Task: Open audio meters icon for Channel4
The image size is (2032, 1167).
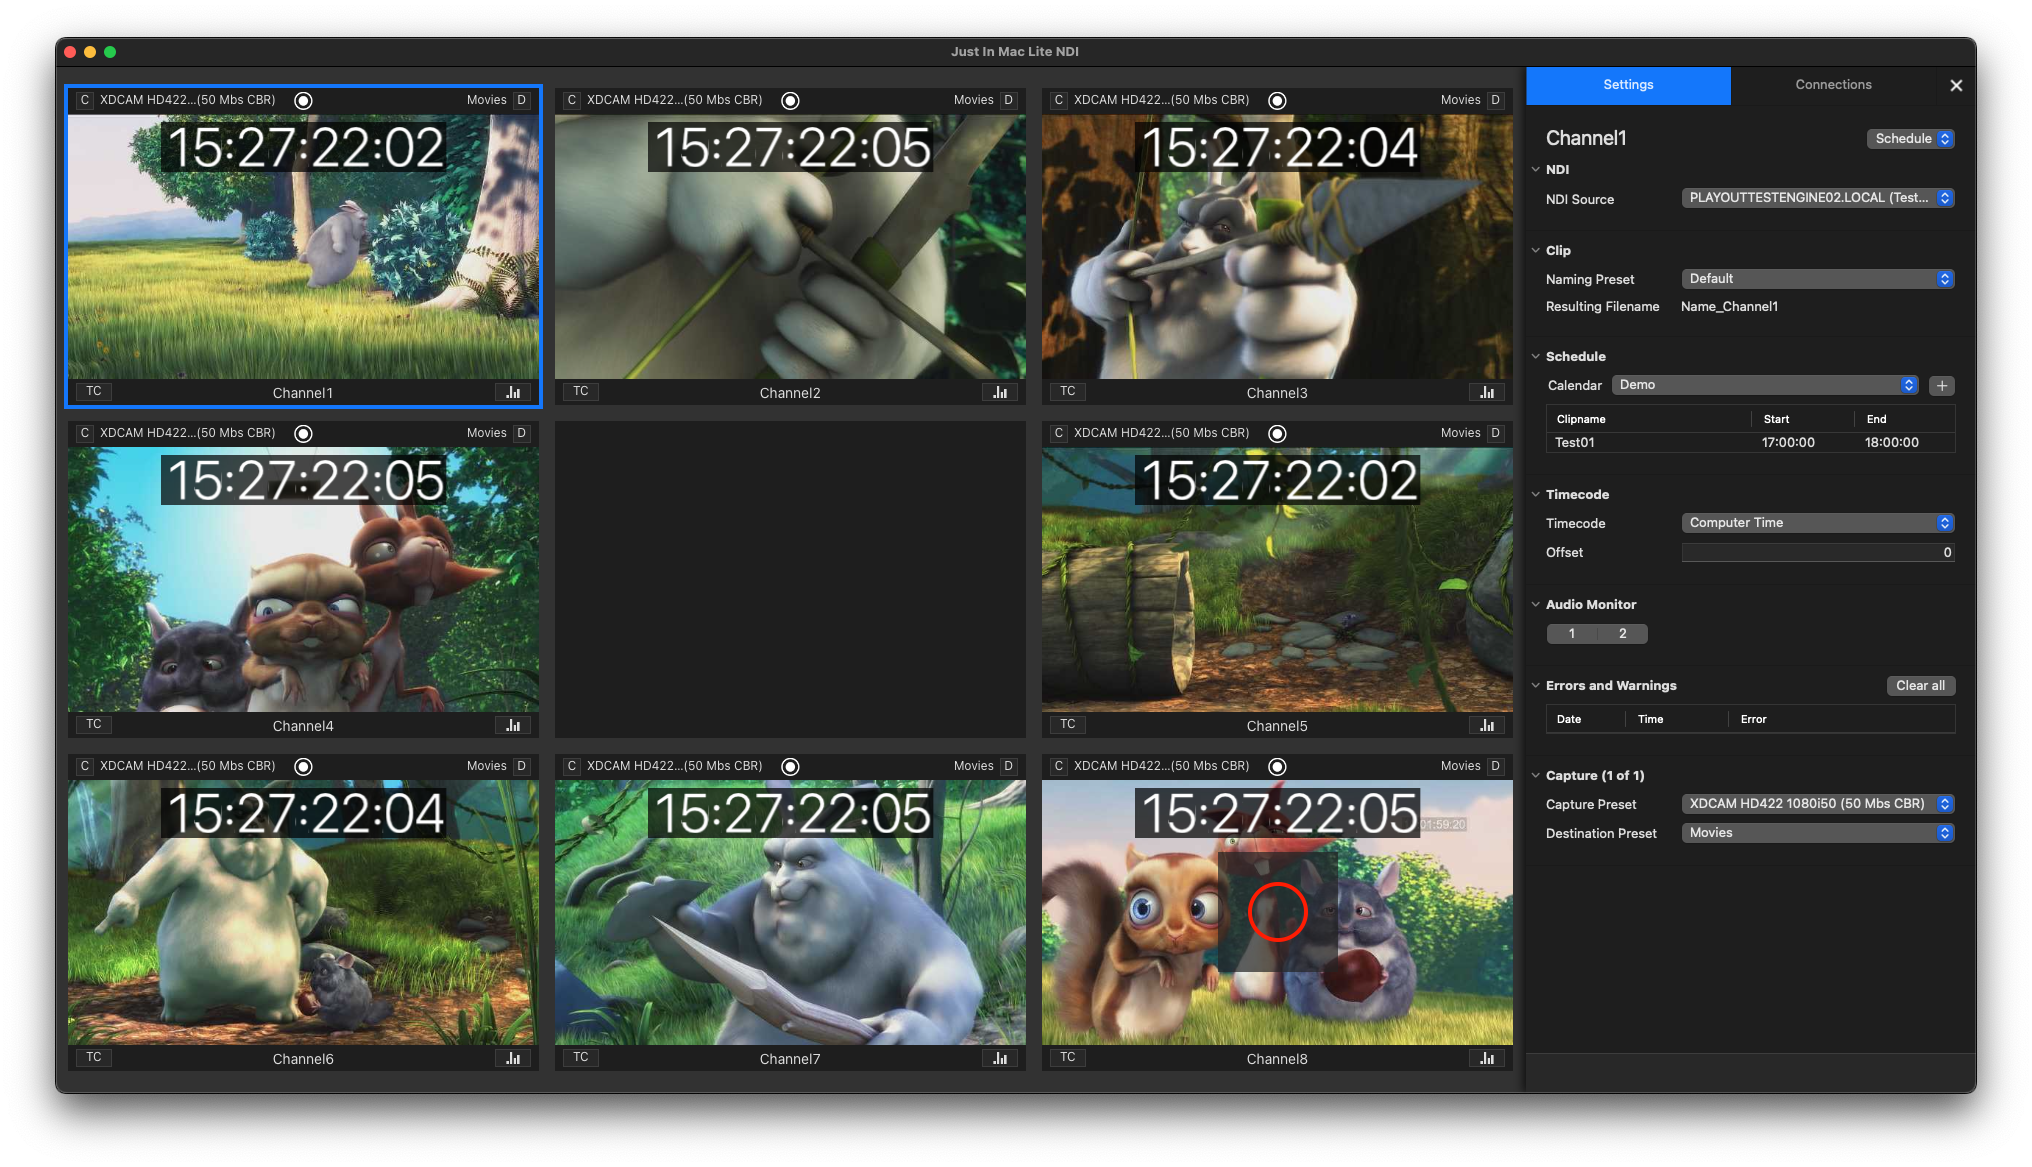Action: (x=513, y=725)
